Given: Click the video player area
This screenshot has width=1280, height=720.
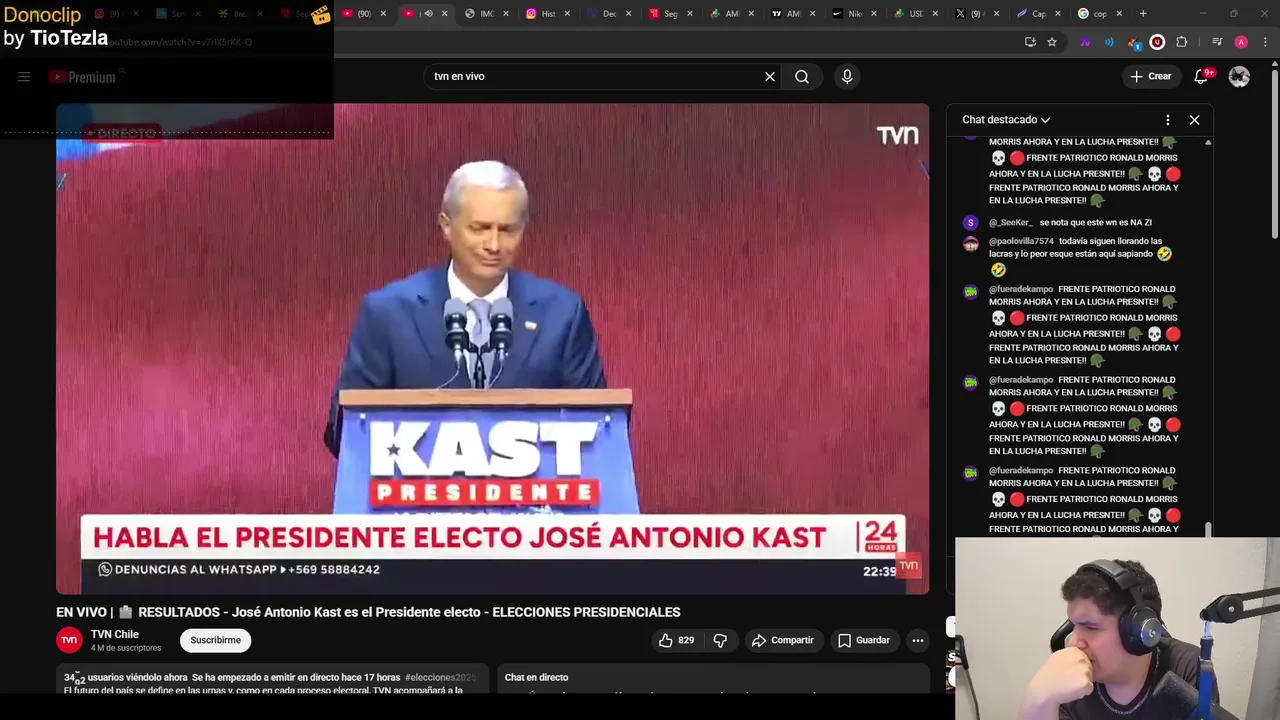Looking at the screenshot, I should click(492, 348).
